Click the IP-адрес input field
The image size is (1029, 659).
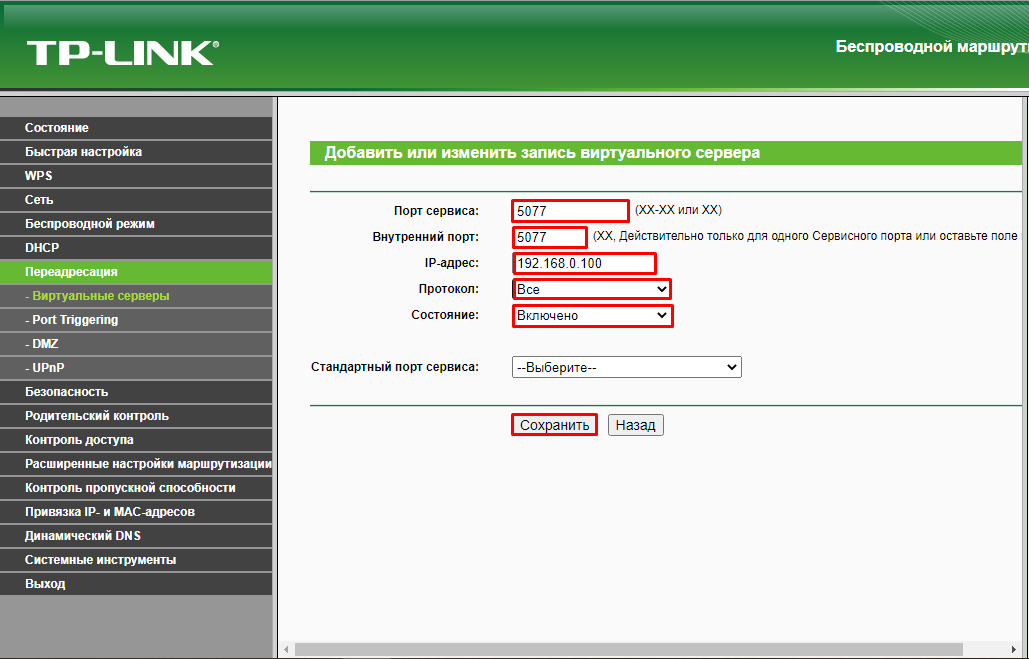pyautogui.click(x=584, y=263)
